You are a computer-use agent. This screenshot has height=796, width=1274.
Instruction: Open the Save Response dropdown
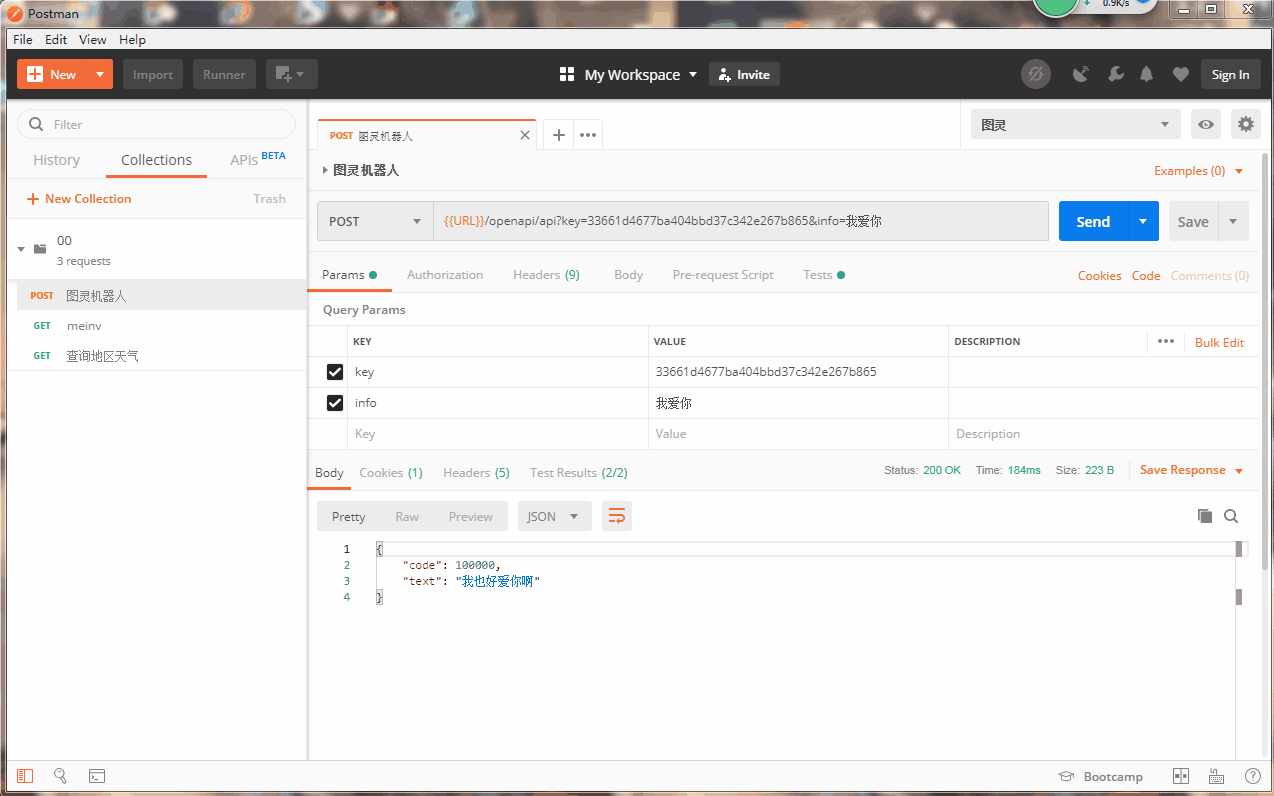pos(1191,470)
